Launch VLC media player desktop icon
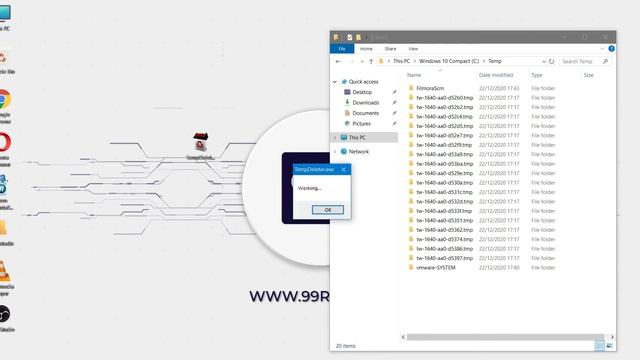This screenshot has width=640, height=360. [x=4, y=271]
